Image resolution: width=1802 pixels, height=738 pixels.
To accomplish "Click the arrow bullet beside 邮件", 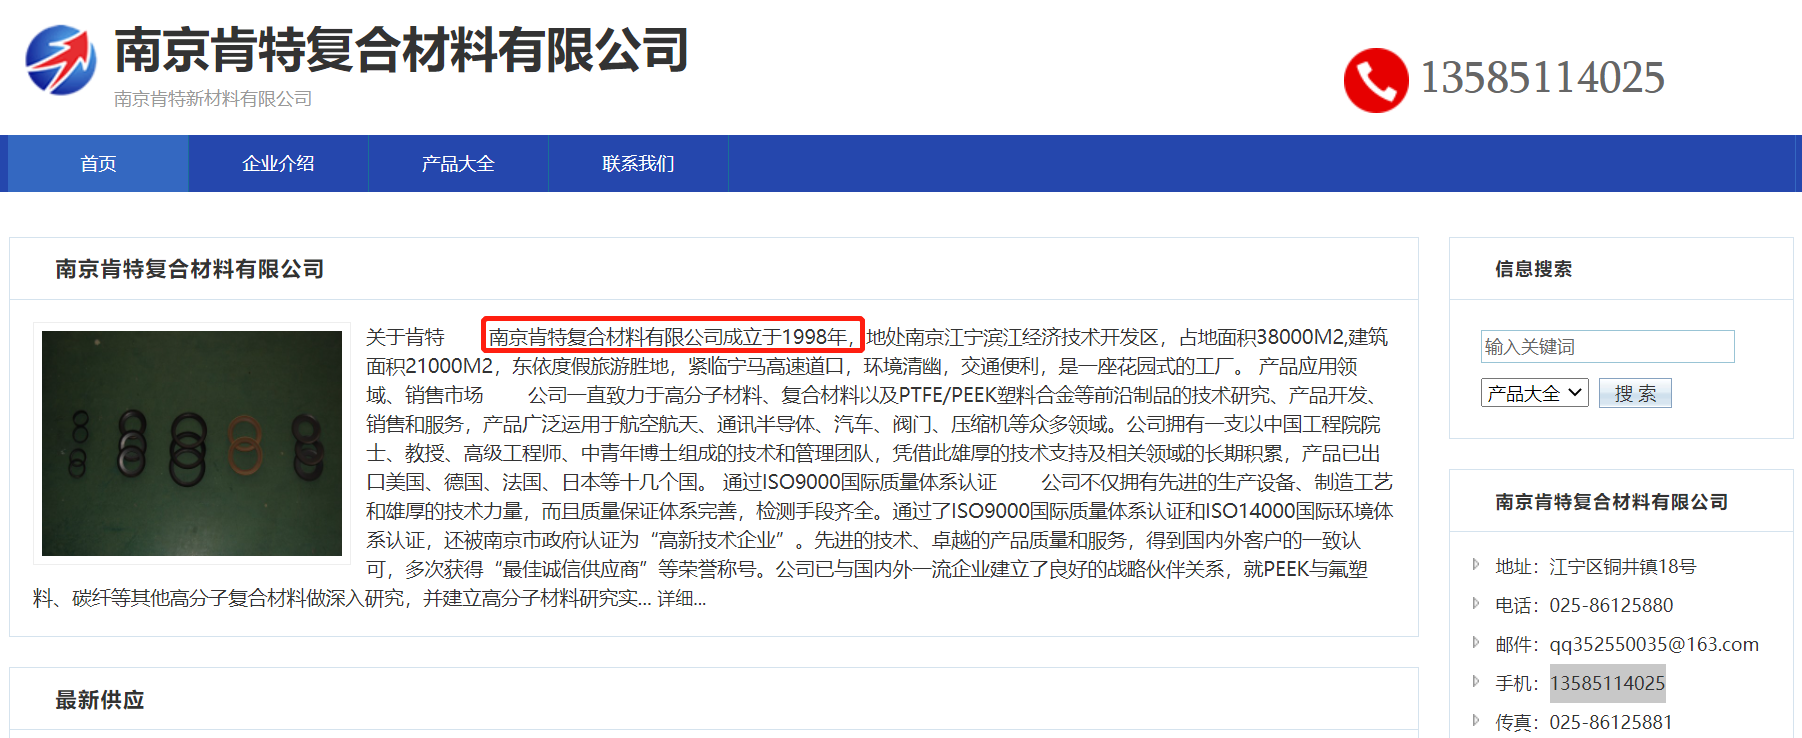I will (1476, 642).
